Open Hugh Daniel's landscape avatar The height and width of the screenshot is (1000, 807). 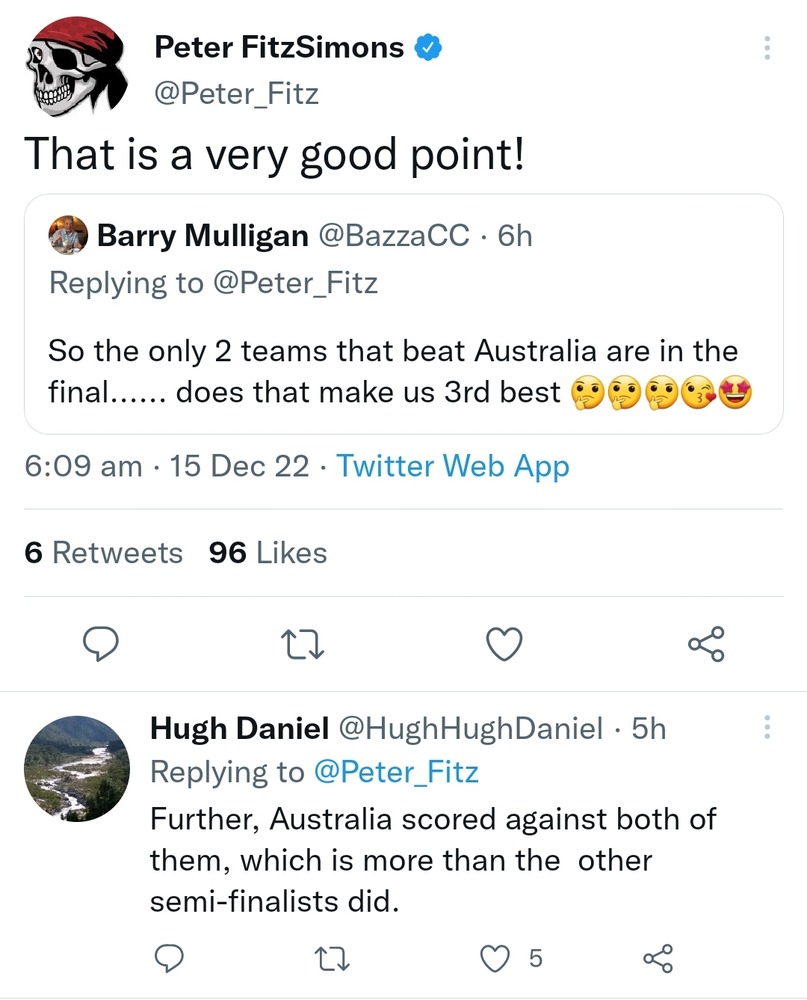point(75,768)
